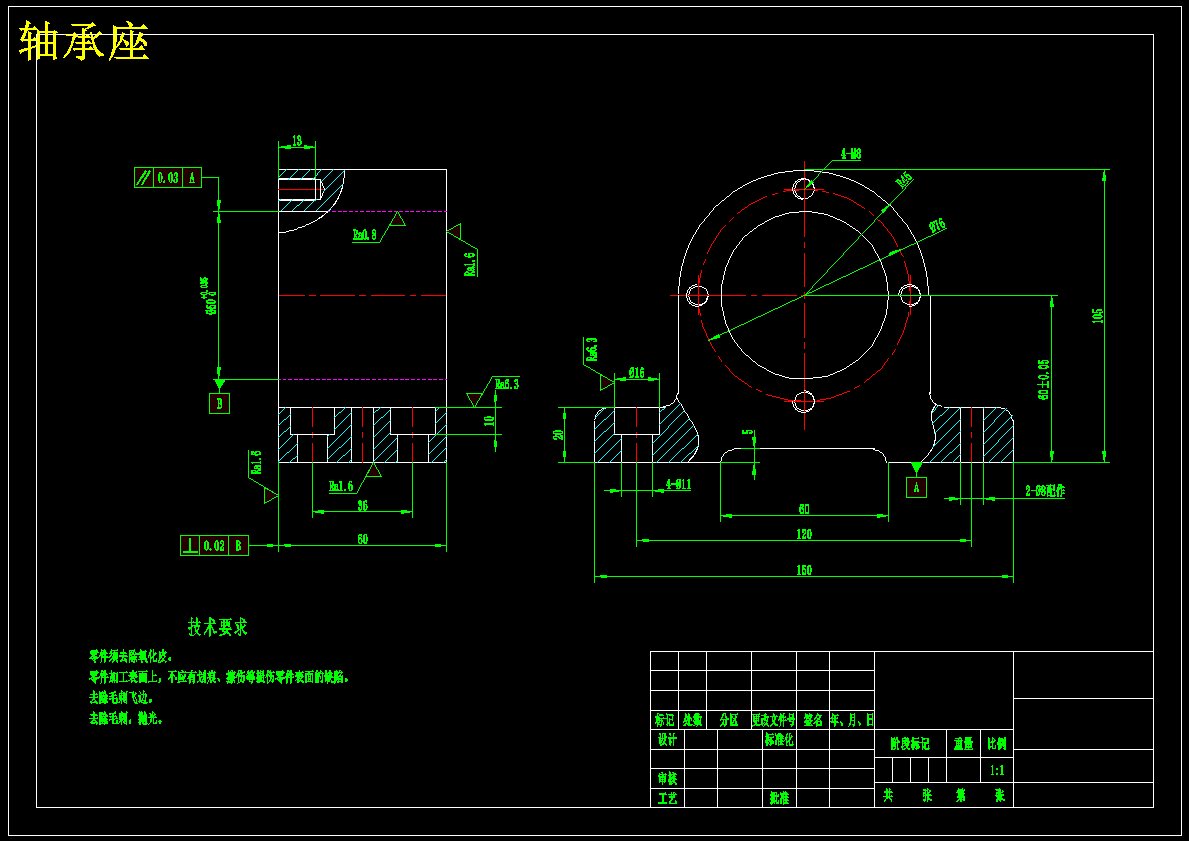
Task: Select the "60±0.05" center height dimension
Action: (1044, 379)
